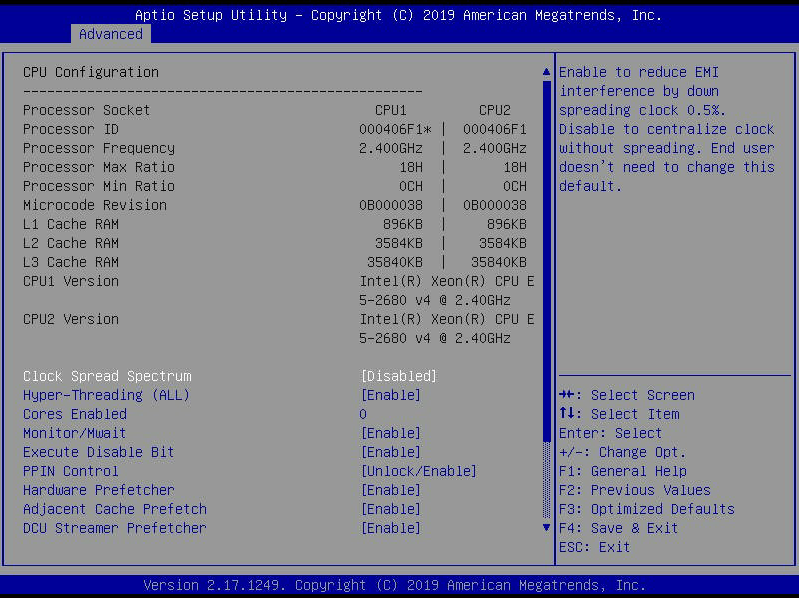Image resolution: width=799 pixels, height=598 pixels.
Task: Select the Adjacent Cache Prefetch option
Action: [115, 509]
